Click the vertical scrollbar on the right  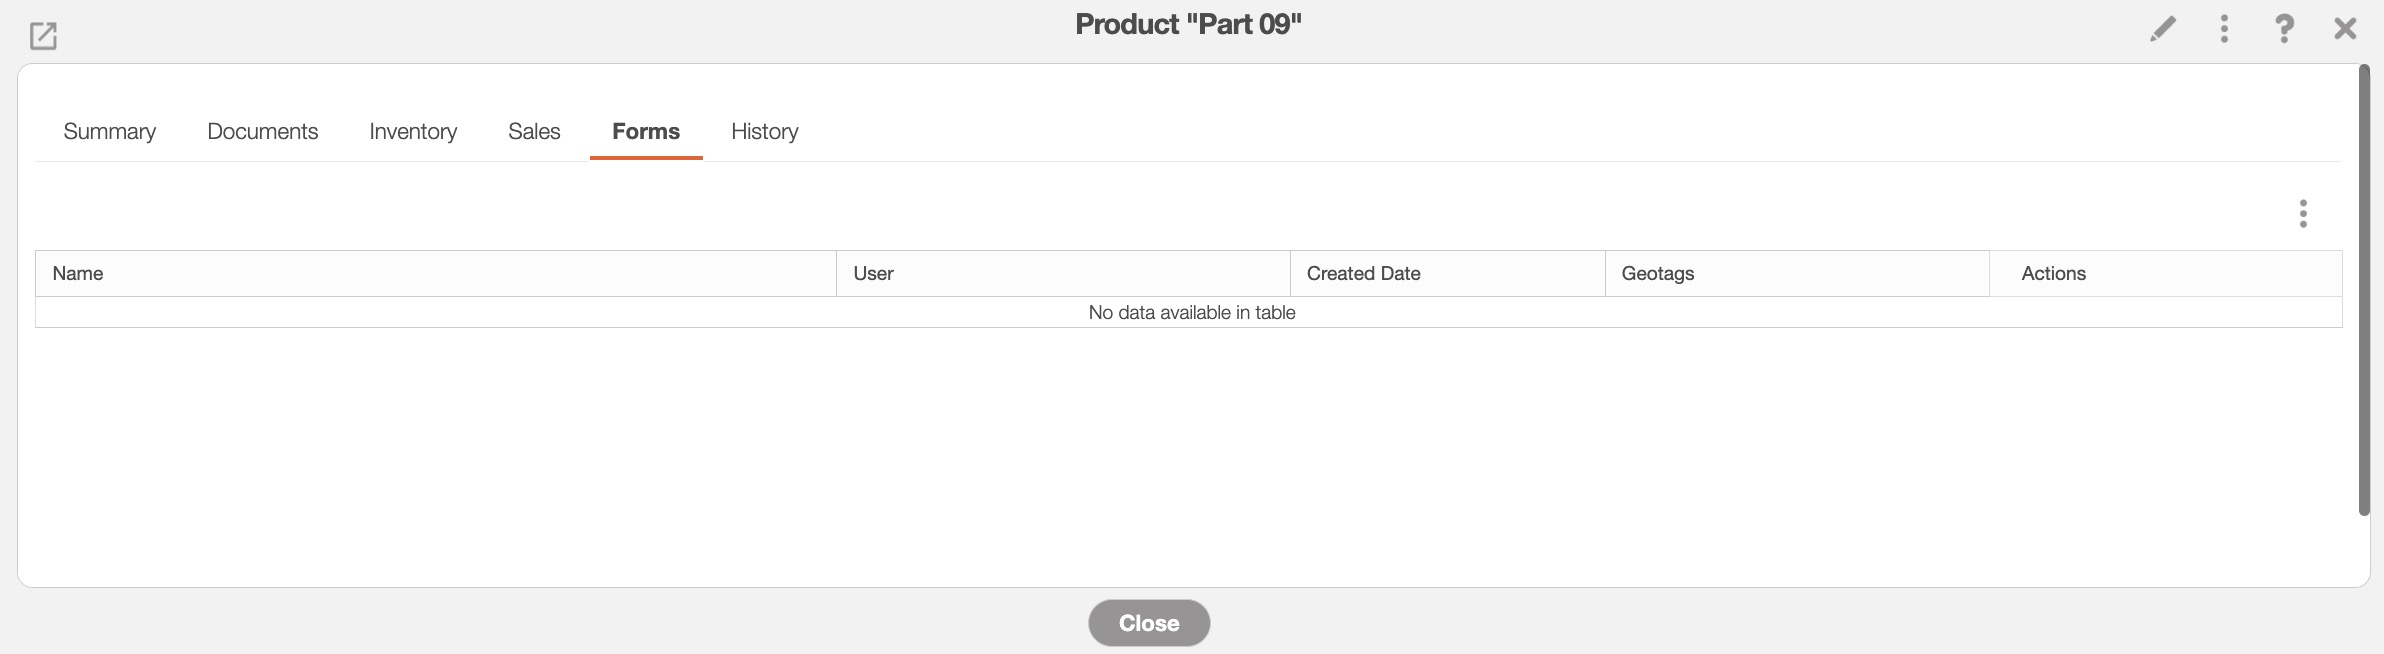click(2364, 290)
